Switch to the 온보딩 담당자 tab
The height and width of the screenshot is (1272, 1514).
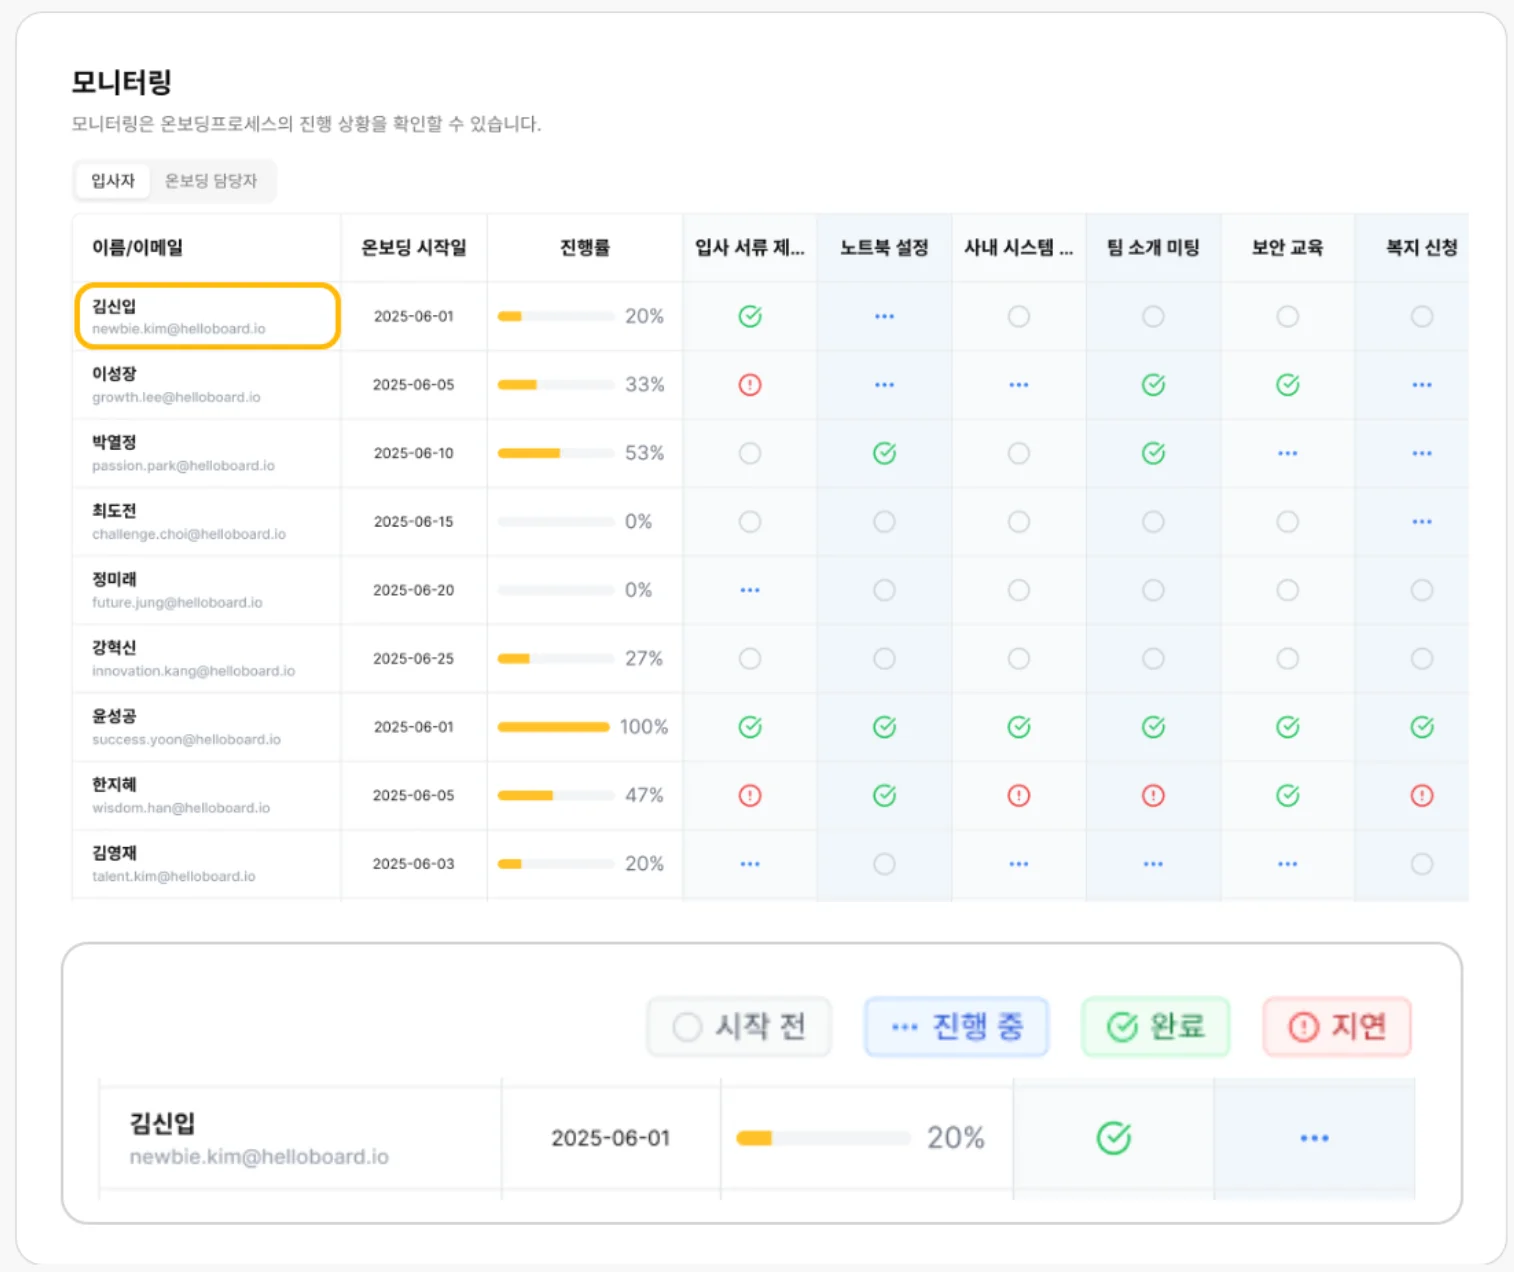(x=211, y=181)
